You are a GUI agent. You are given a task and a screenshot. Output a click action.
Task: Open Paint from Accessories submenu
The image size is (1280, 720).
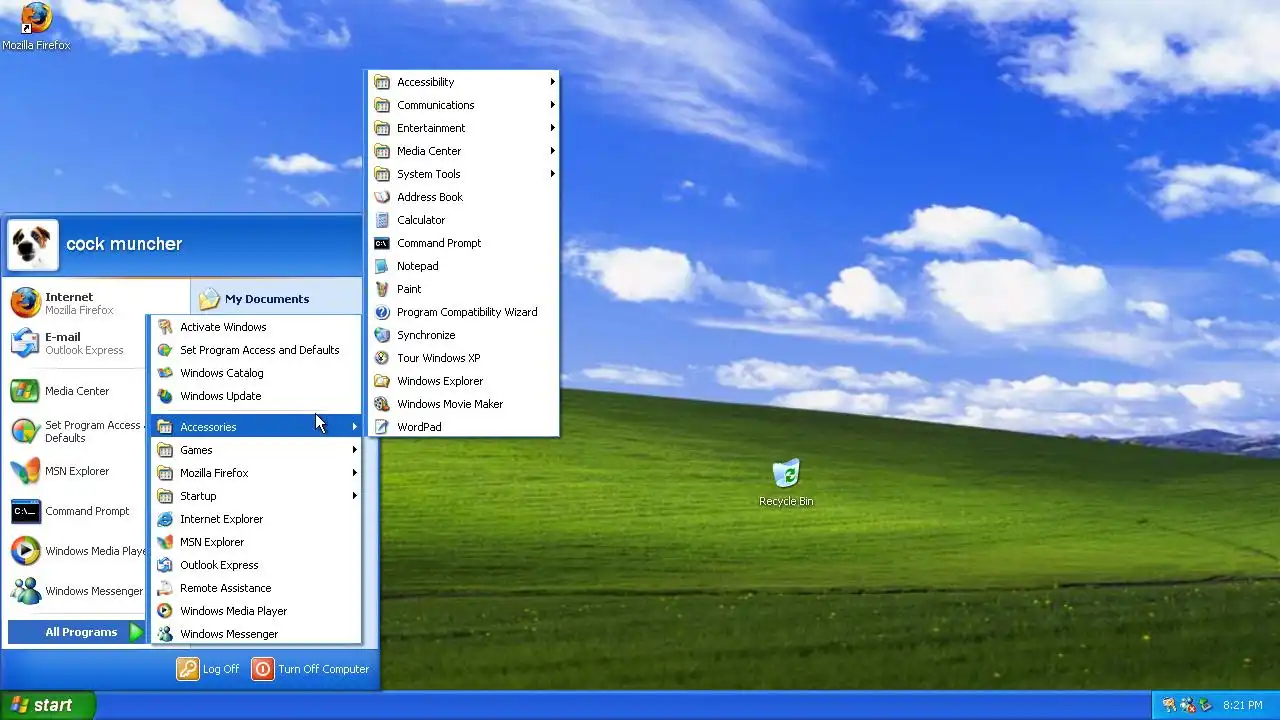[463, 289]
